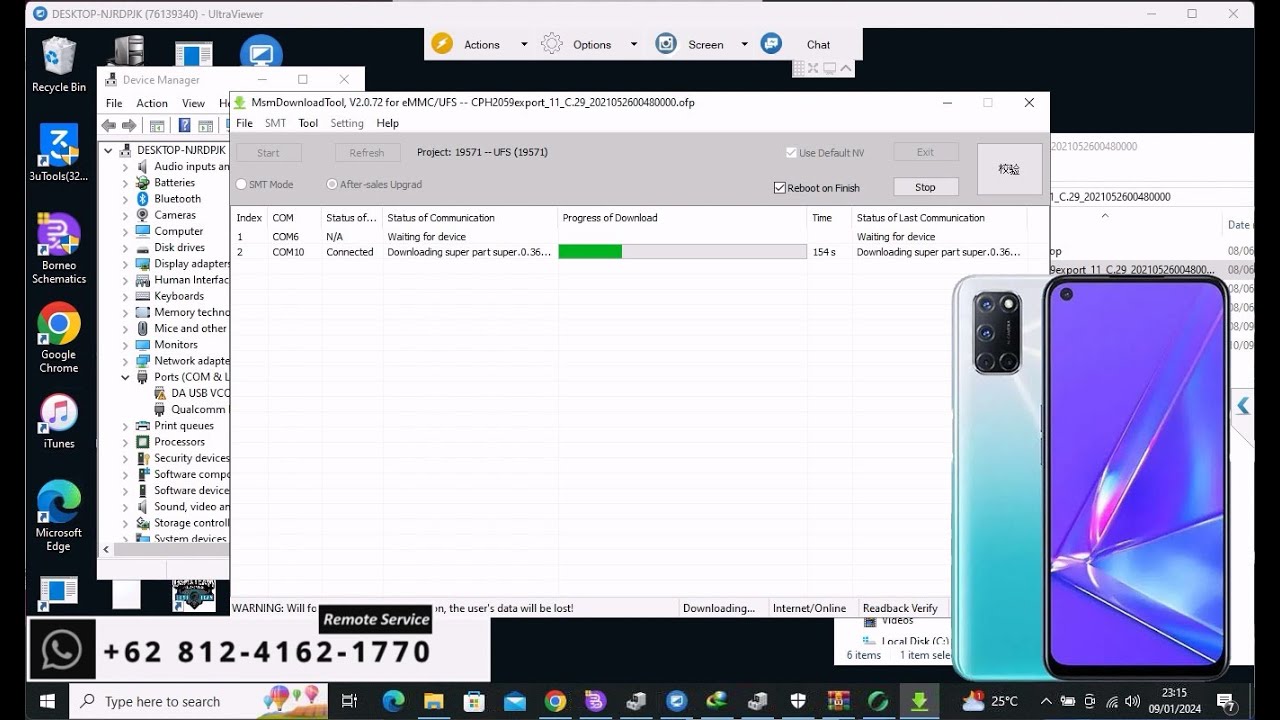Open the Screen dropdown arrow in UltraViewer

point(744,44)
